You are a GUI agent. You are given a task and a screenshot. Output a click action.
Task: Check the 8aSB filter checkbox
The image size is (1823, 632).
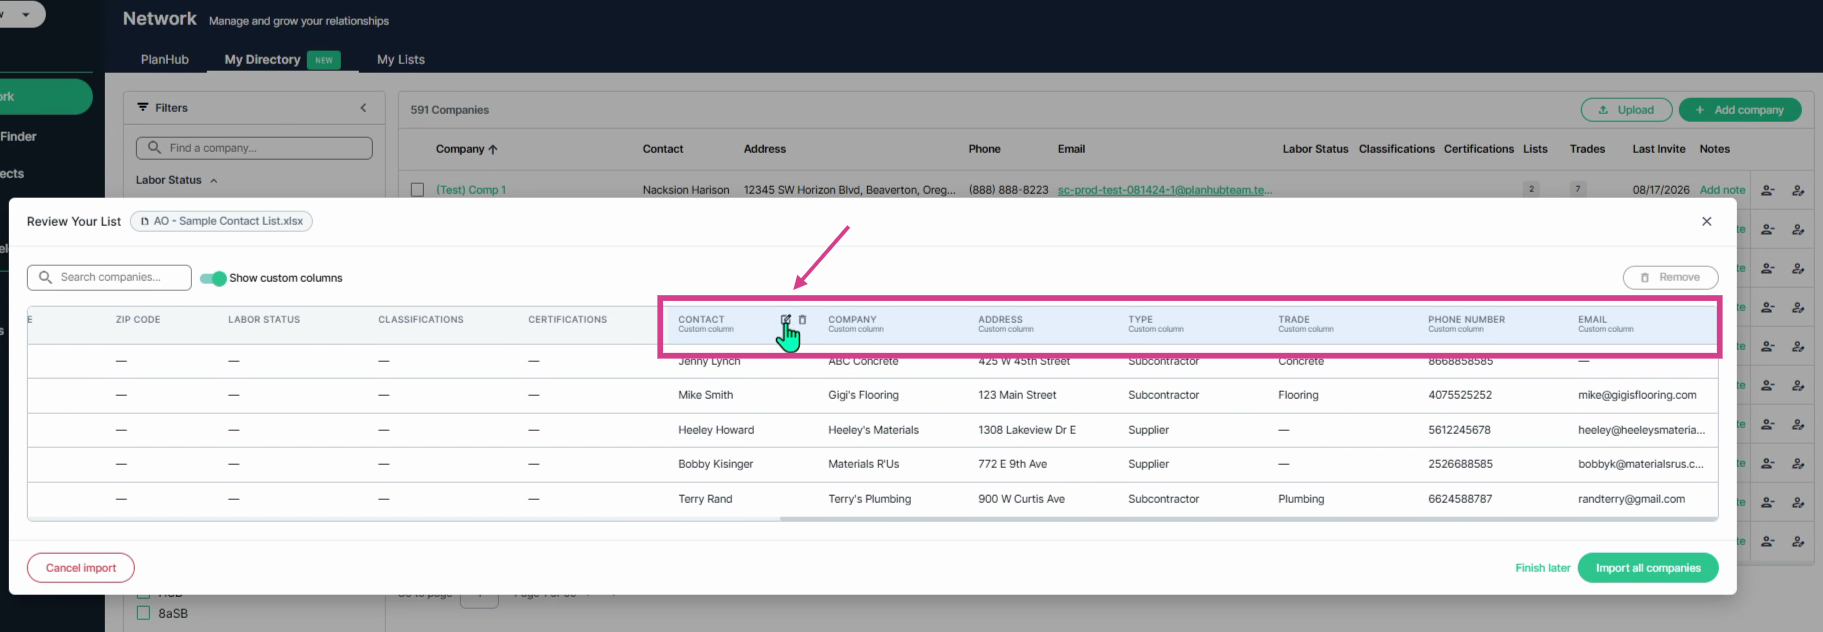pos(143,613)
